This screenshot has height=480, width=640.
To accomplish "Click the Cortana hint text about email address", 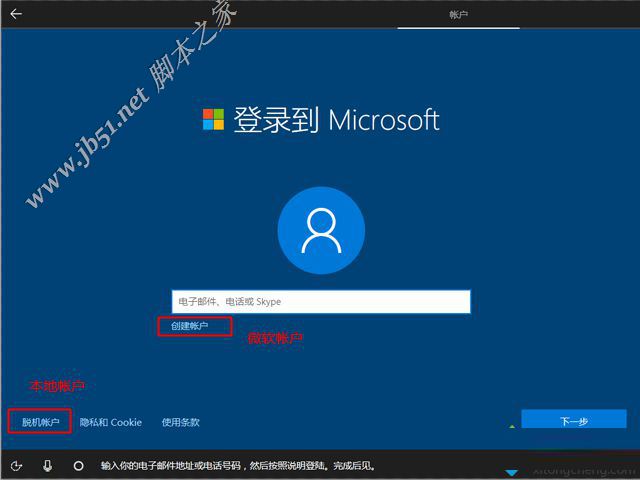I will pos(238,466).
